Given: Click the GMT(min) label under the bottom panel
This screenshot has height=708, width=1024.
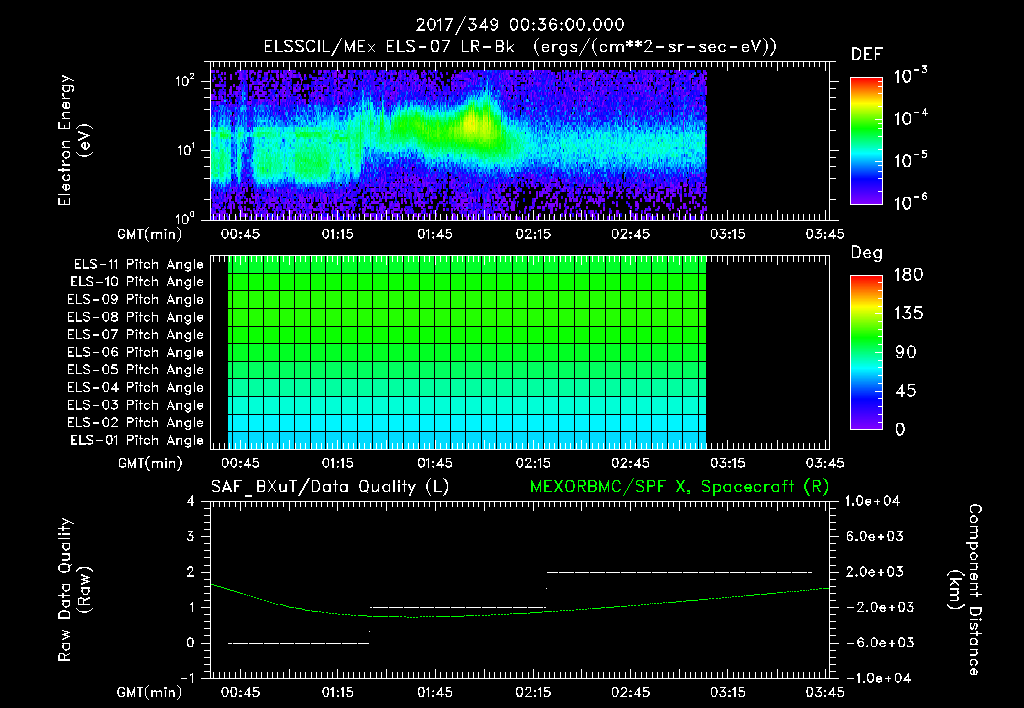Looking at the screenshot, I should pos(150,692).
